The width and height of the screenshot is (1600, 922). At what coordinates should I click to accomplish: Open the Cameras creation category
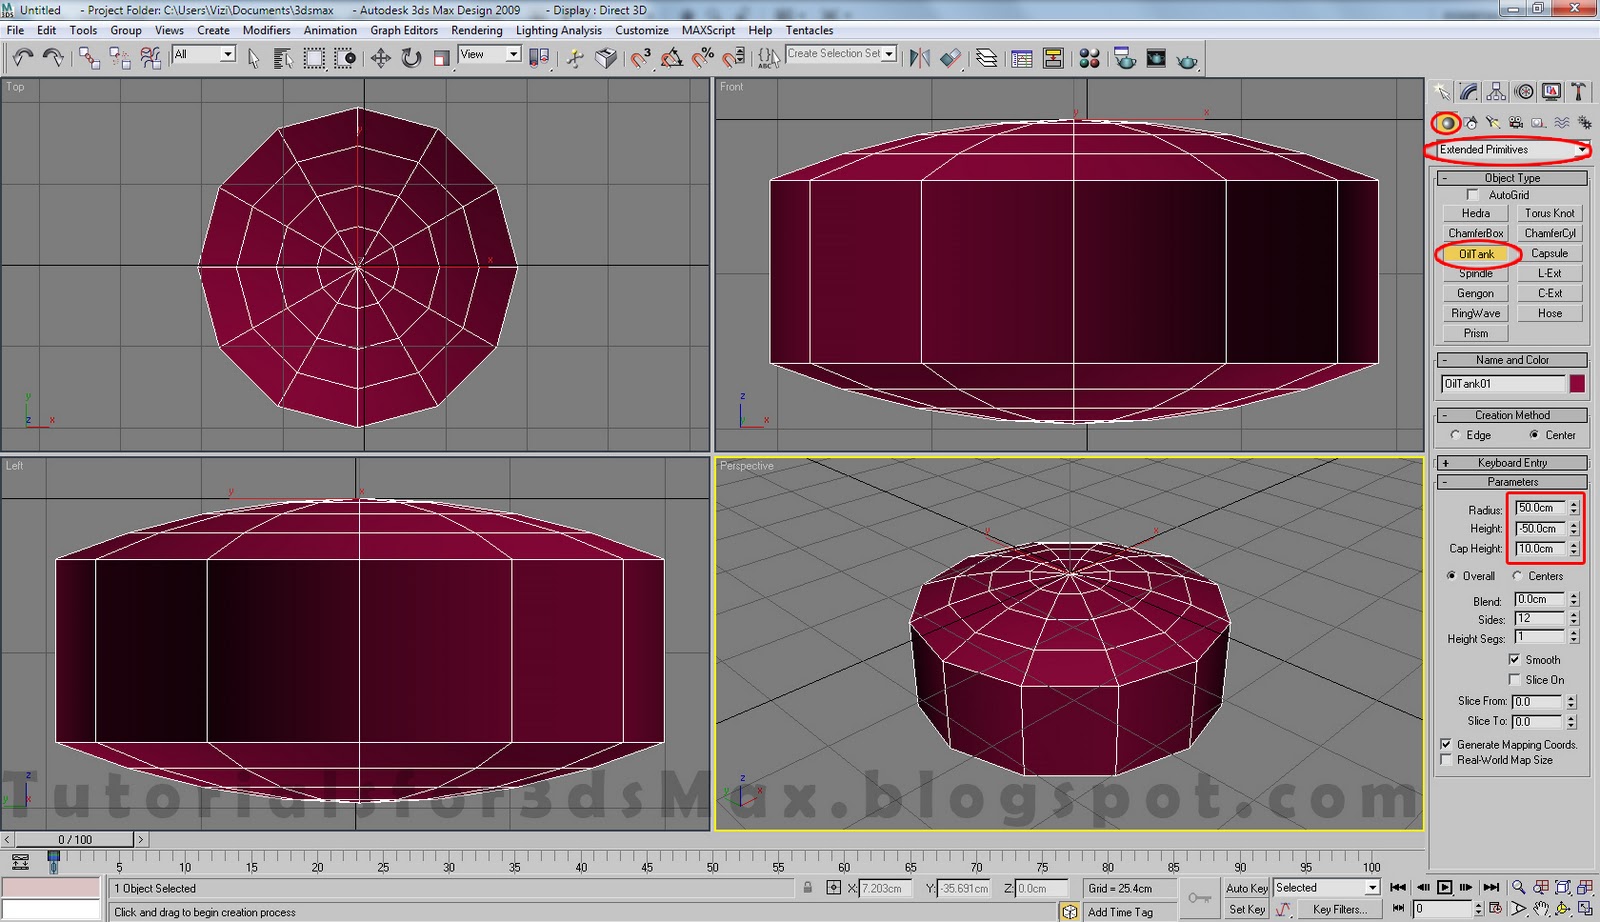[1517, 124]
